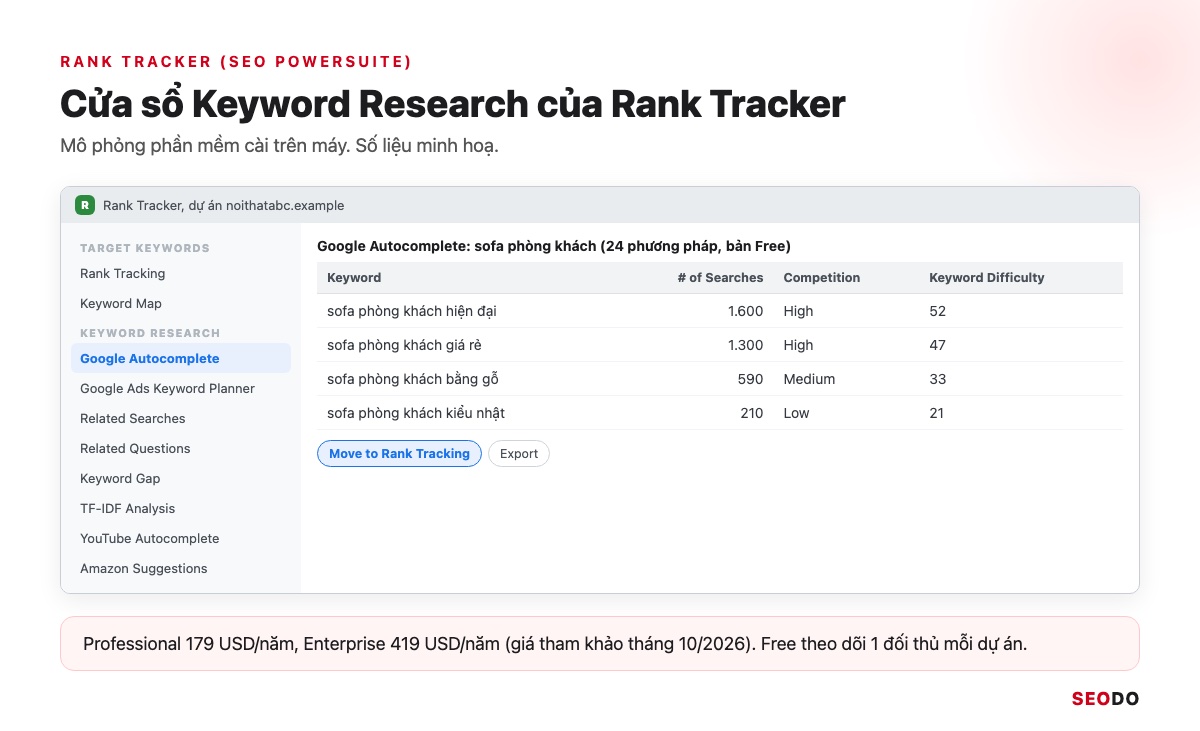Select row sofa phòng khách hiện đại

tap(720, 311)
